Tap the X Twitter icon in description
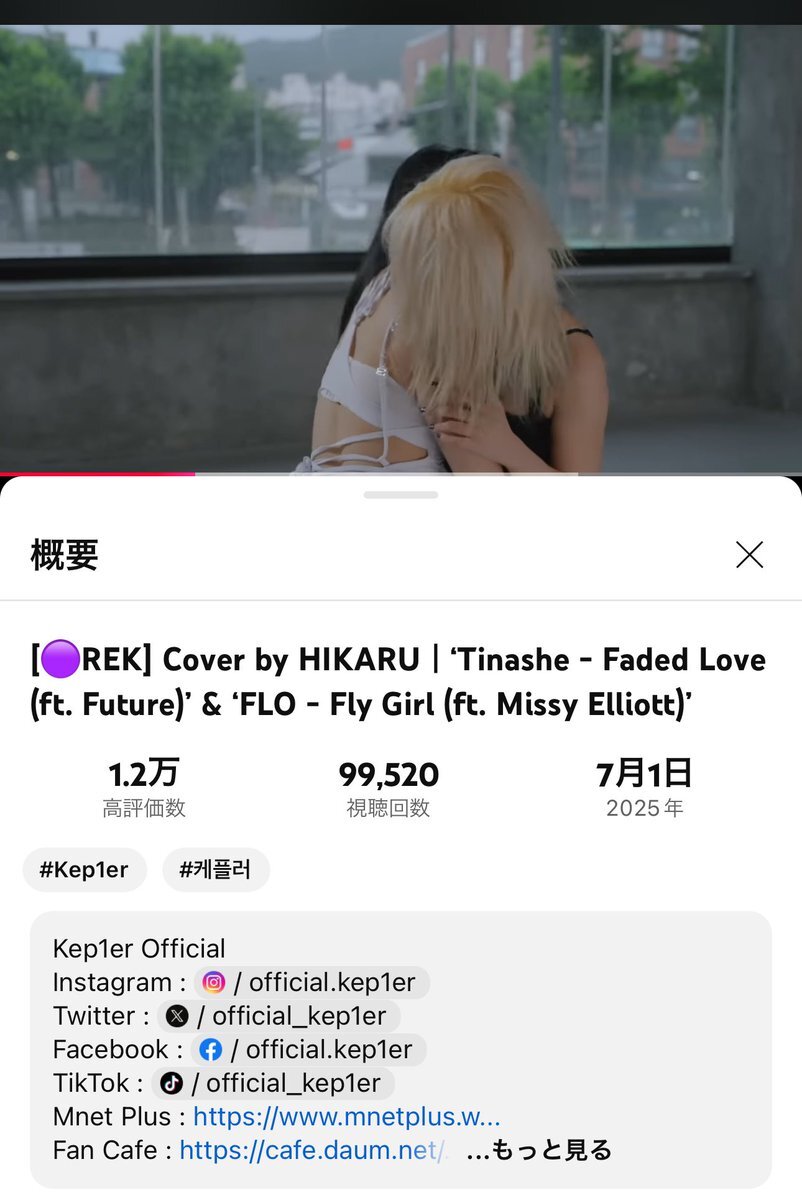 click(x=176, y=1016)
